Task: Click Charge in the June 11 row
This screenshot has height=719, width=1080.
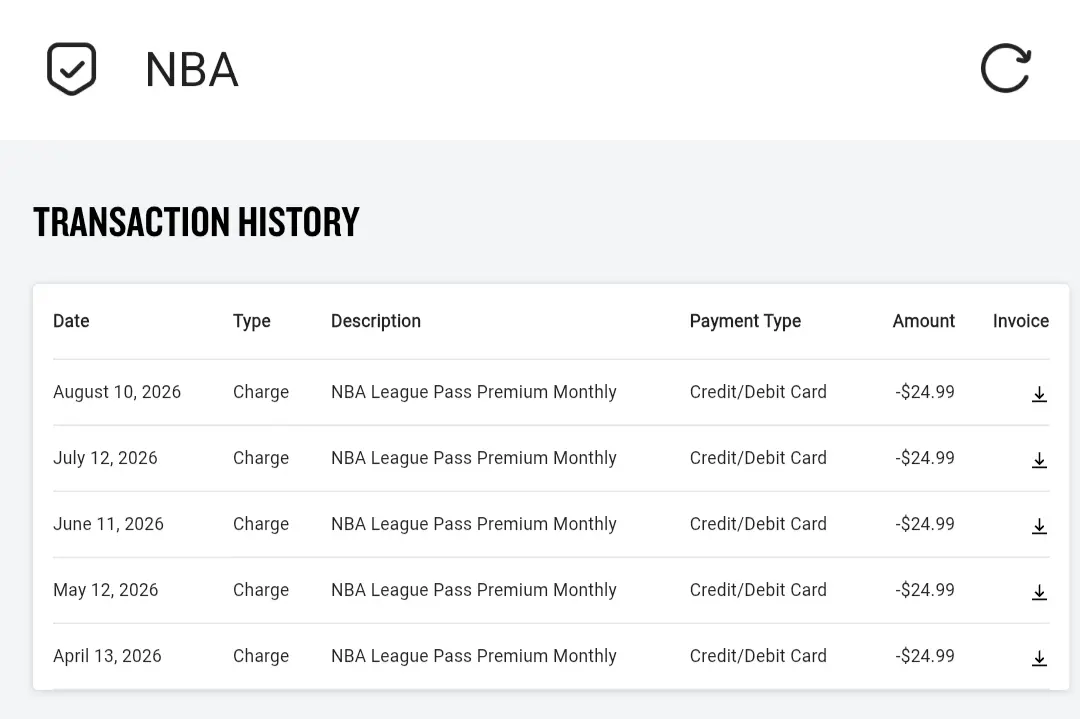Action: [x=261, y=525]
